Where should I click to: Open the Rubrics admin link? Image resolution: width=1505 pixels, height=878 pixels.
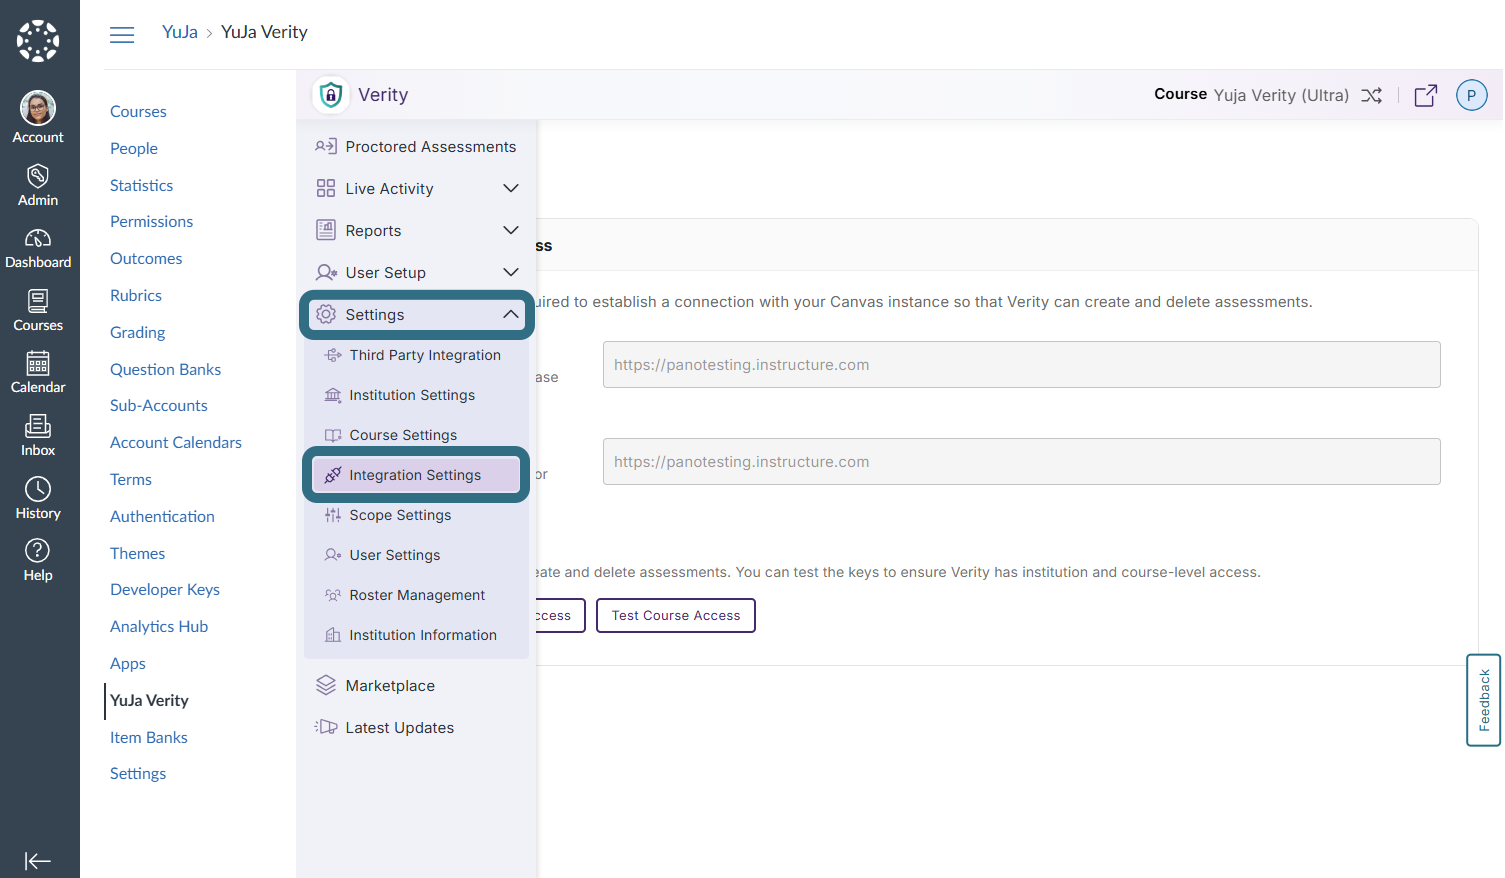[136, 295]
